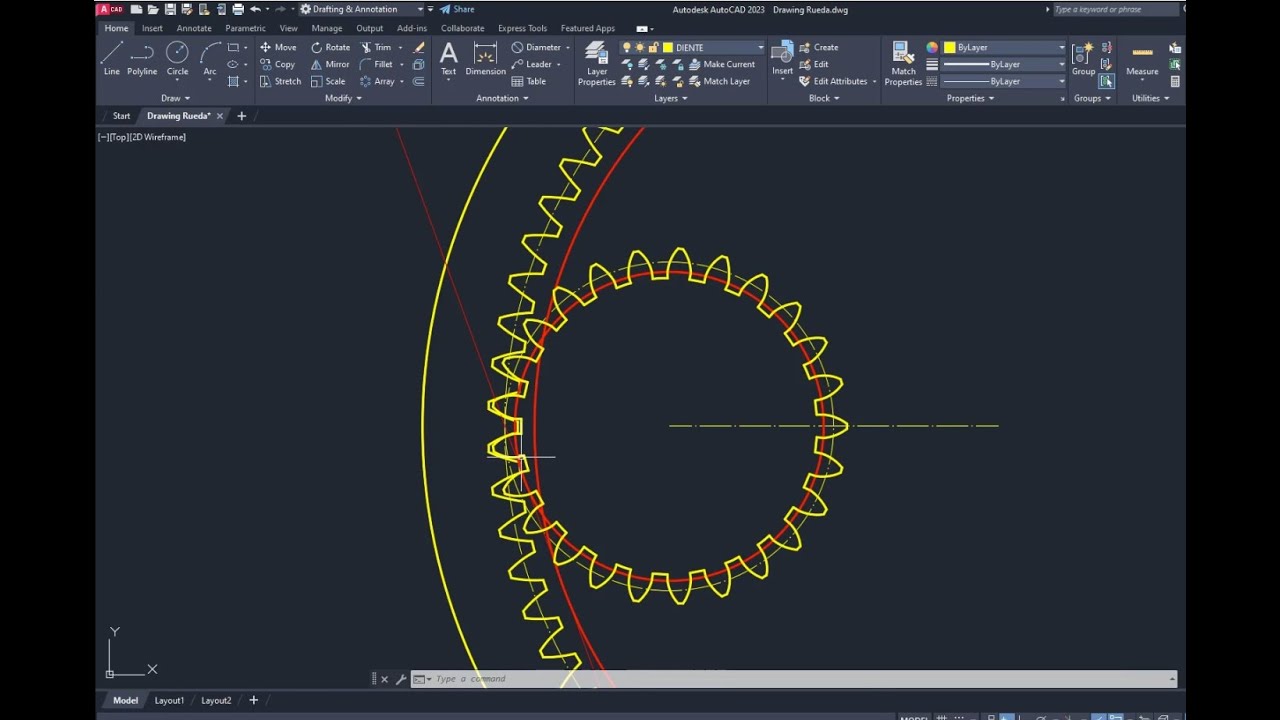The image size is (1280, 720).
Task: Click Edit Attributes button
Action: tap(832, 81)
